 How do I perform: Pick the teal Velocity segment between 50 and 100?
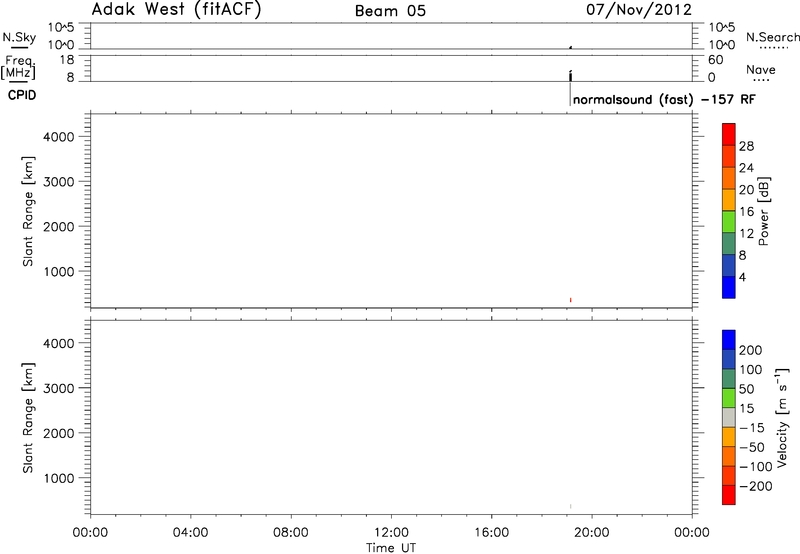729,379
